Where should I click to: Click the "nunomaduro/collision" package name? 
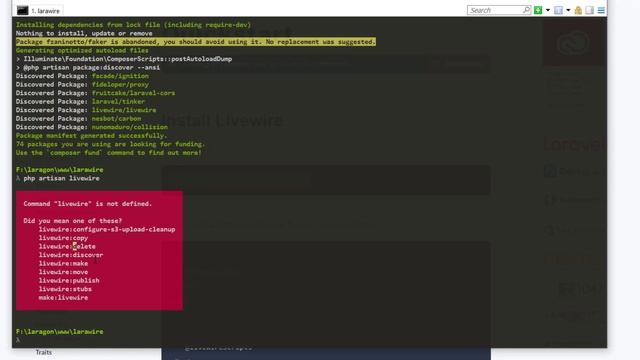(x=129, y=127)
